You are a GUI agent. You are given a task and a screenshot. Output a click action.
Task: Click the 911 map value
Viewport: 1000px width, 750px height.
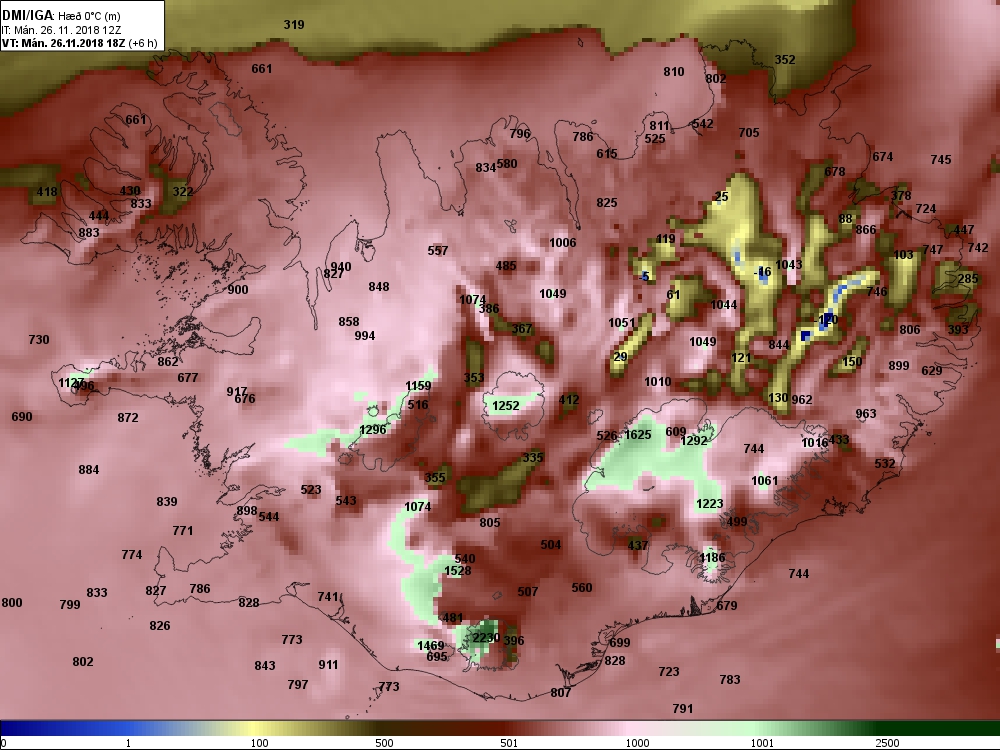tap(328, 665)
